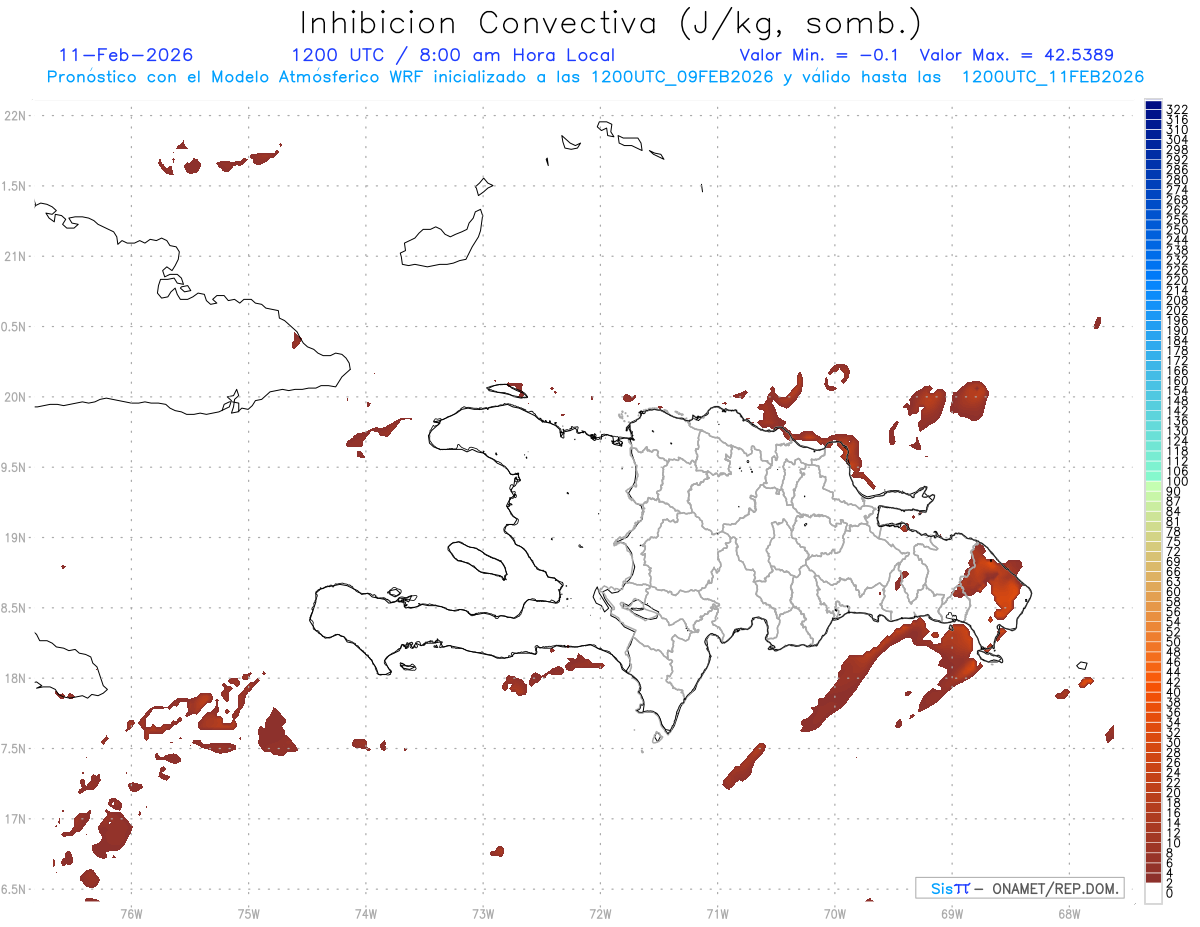Pick the darkest navy swatch beside 322
This screenshot has width=1200, height=927.
(x=1153, y=105)
